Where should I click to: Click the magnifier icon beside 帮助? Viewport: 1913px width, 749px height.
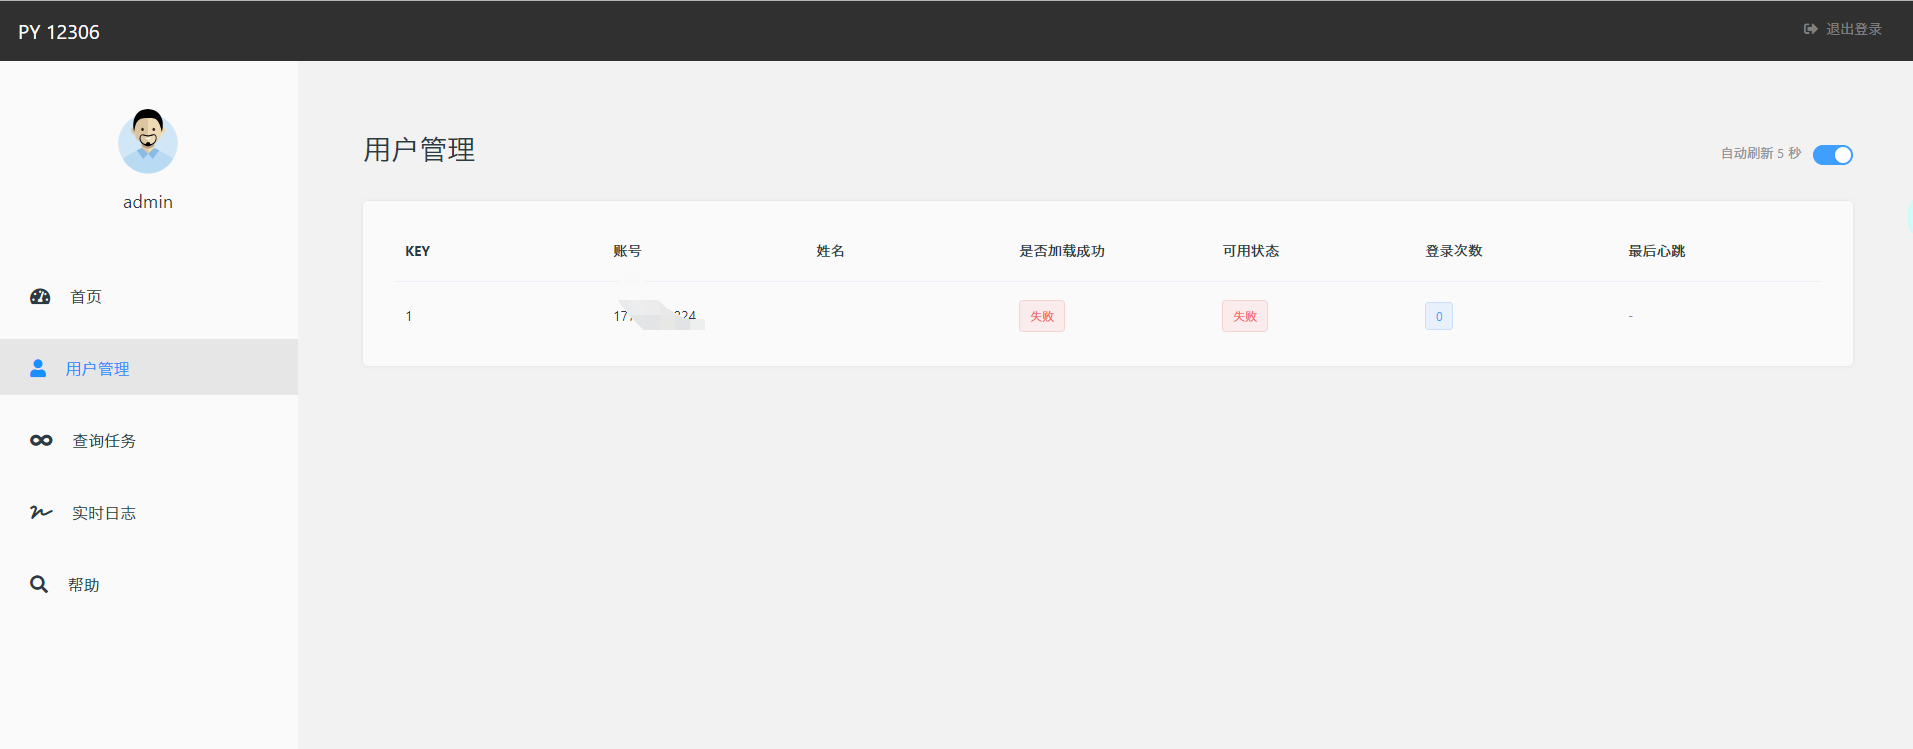point(39,585)
